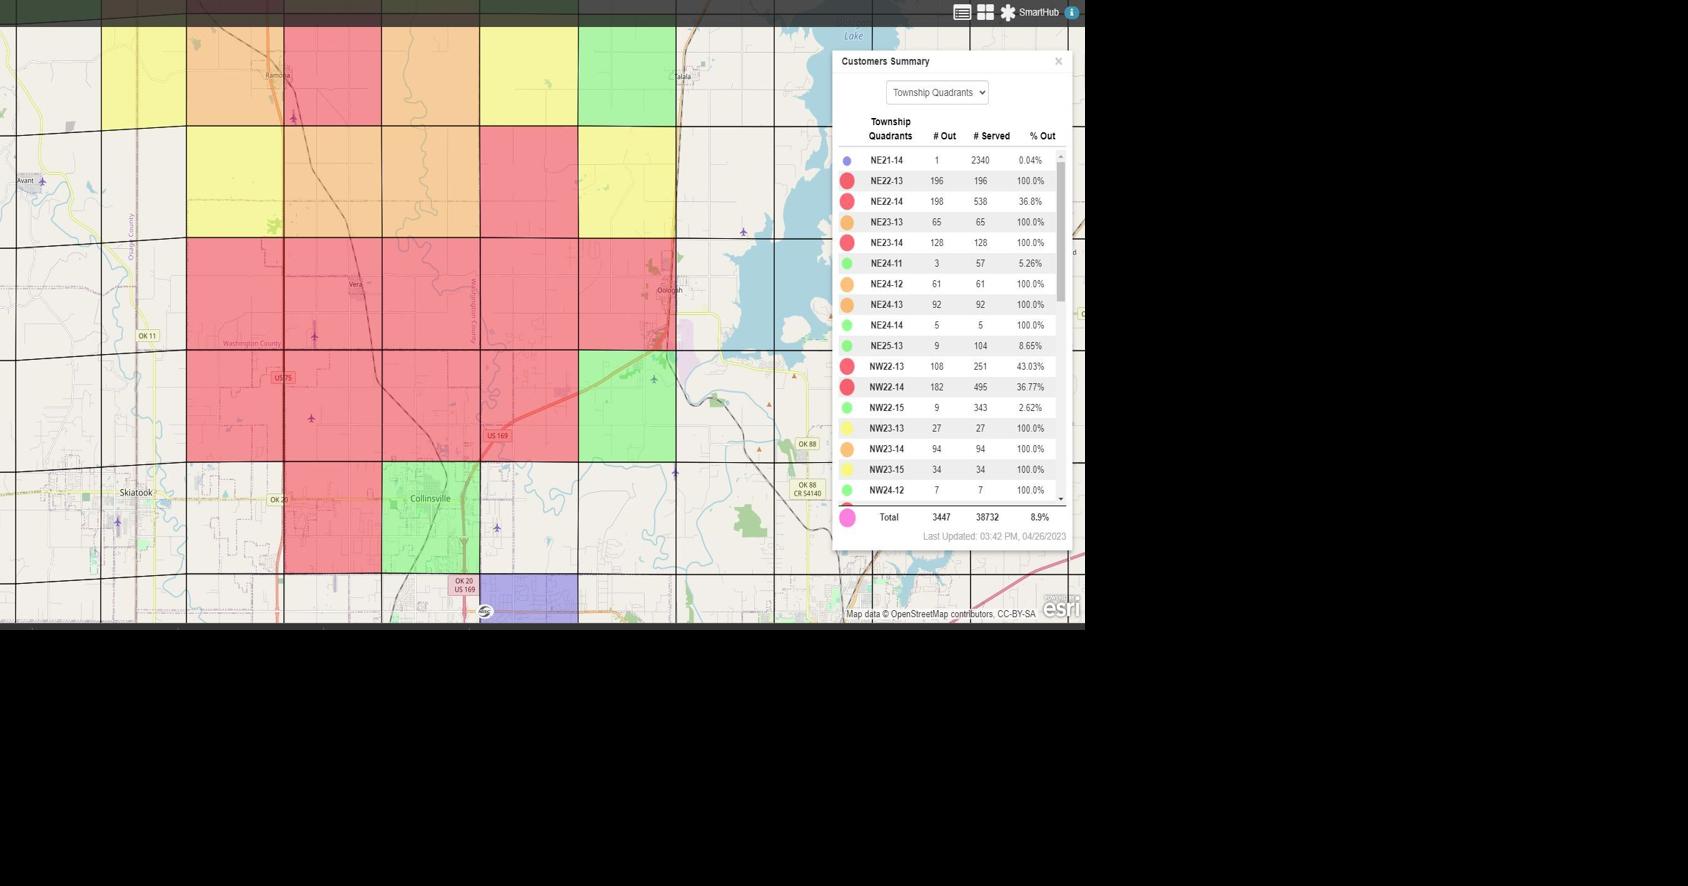The image size is (1688, 886).
Task: Open the list view icon in top bar
Action: click(962, 13)
